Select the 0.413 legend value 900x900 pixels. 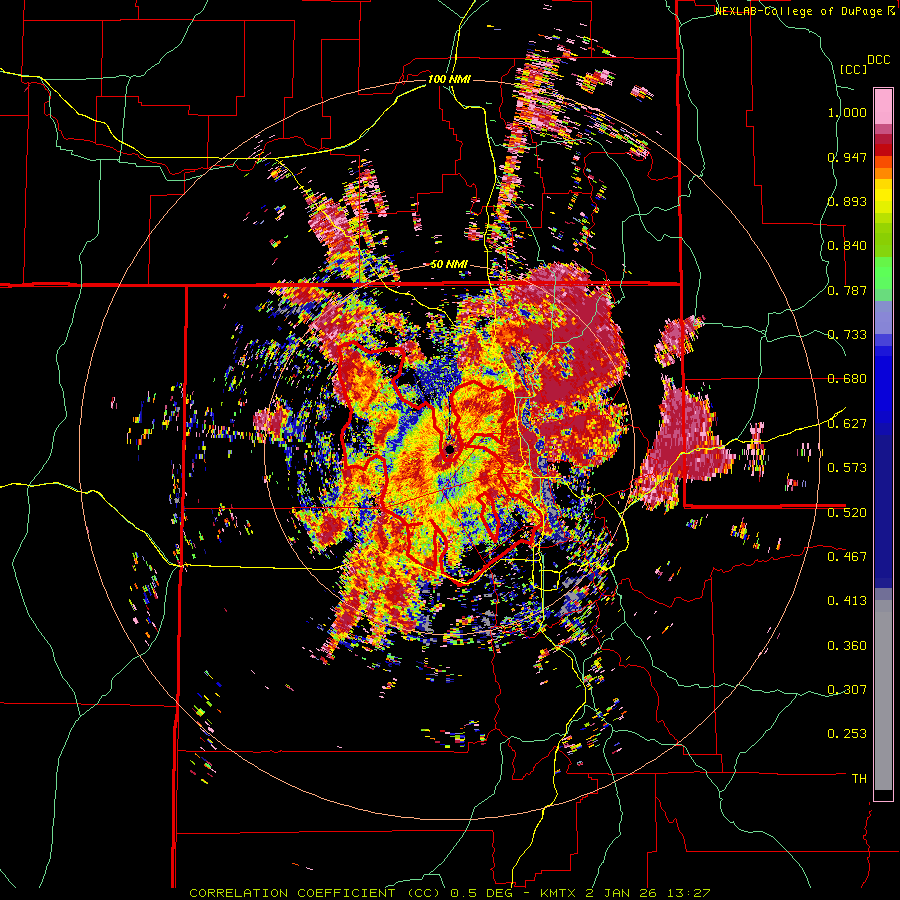[x=847, y=601]
